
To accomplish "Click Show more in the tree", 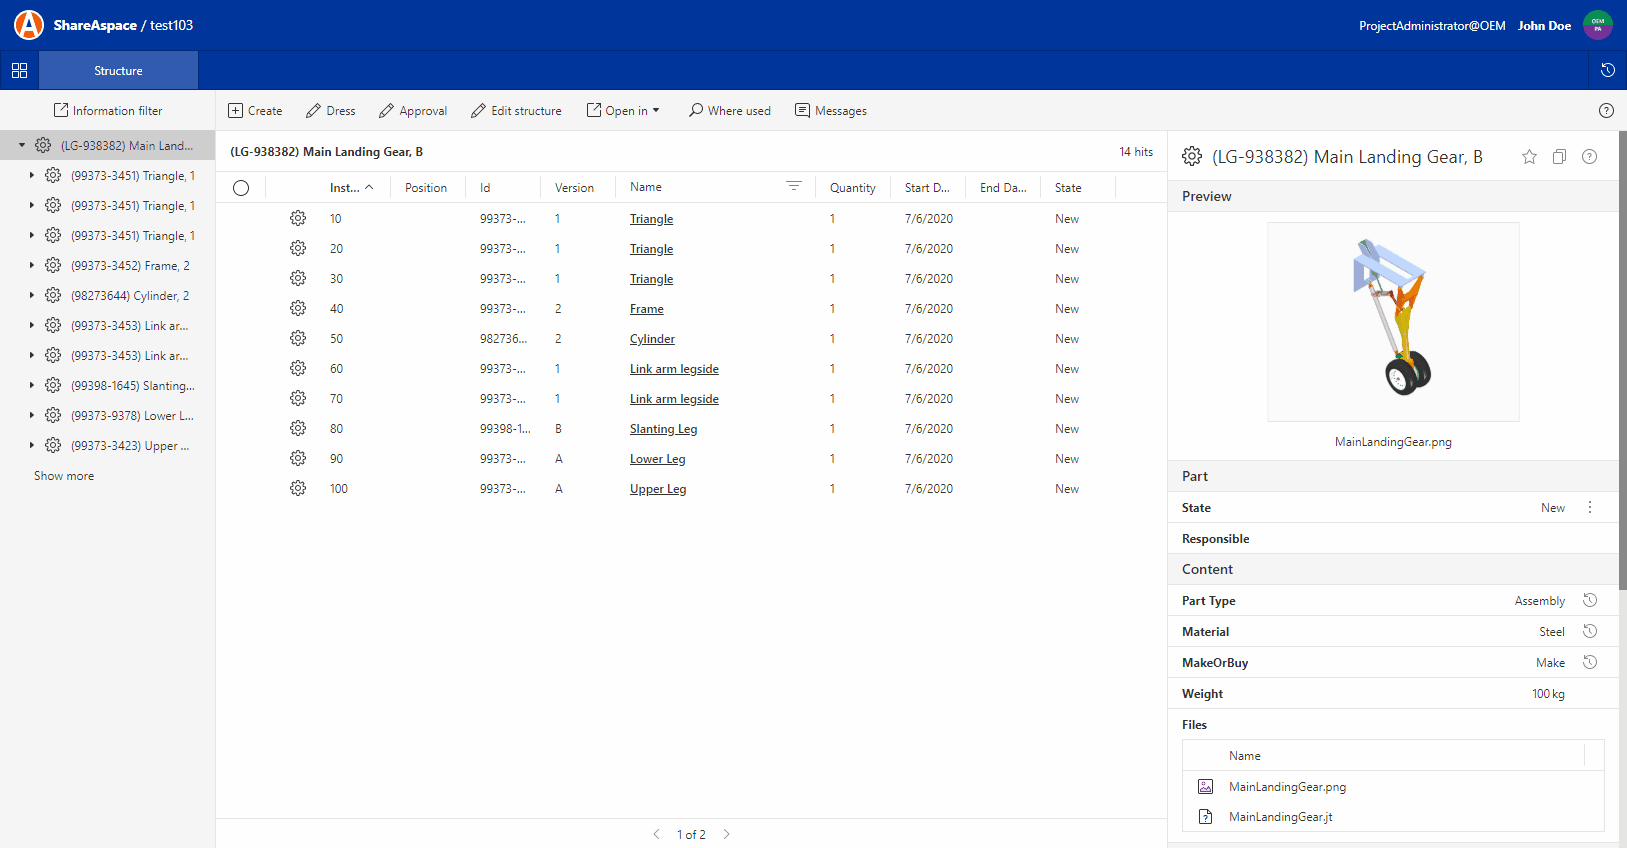I will click(x=64, y=476).
